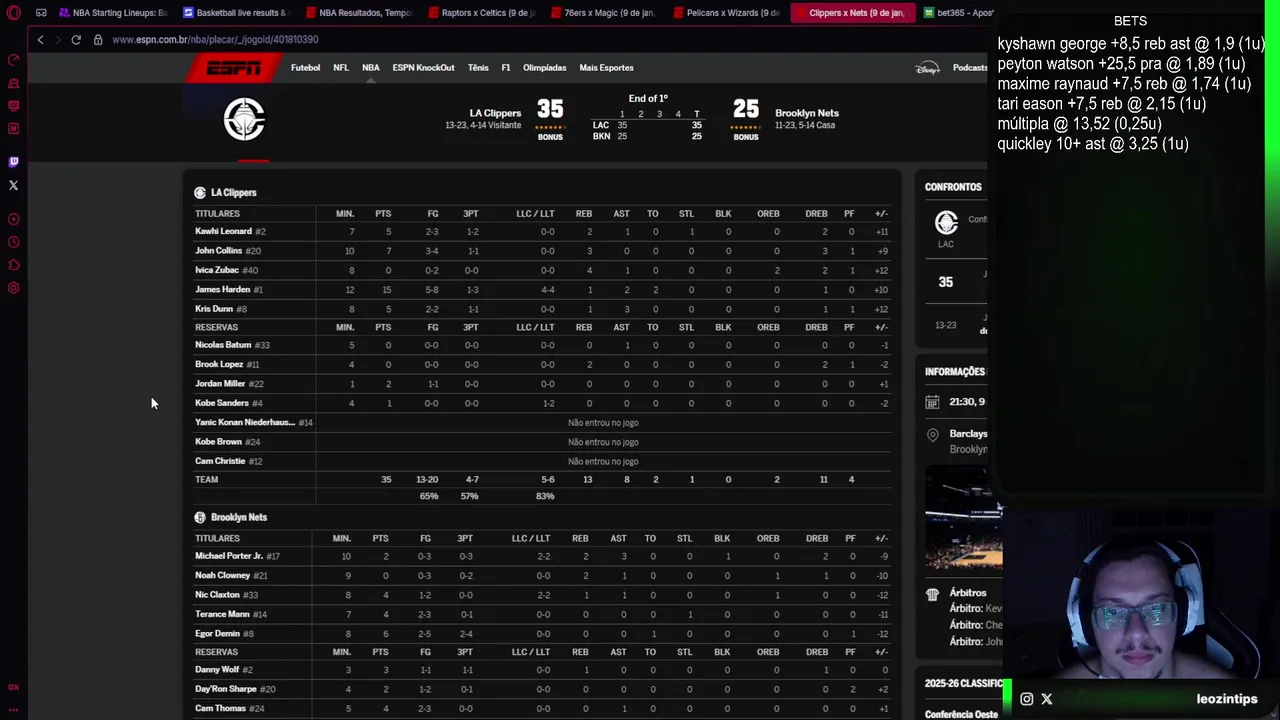
Task: Open Podcasts link in ESPN header
Action: click(970, 68)
